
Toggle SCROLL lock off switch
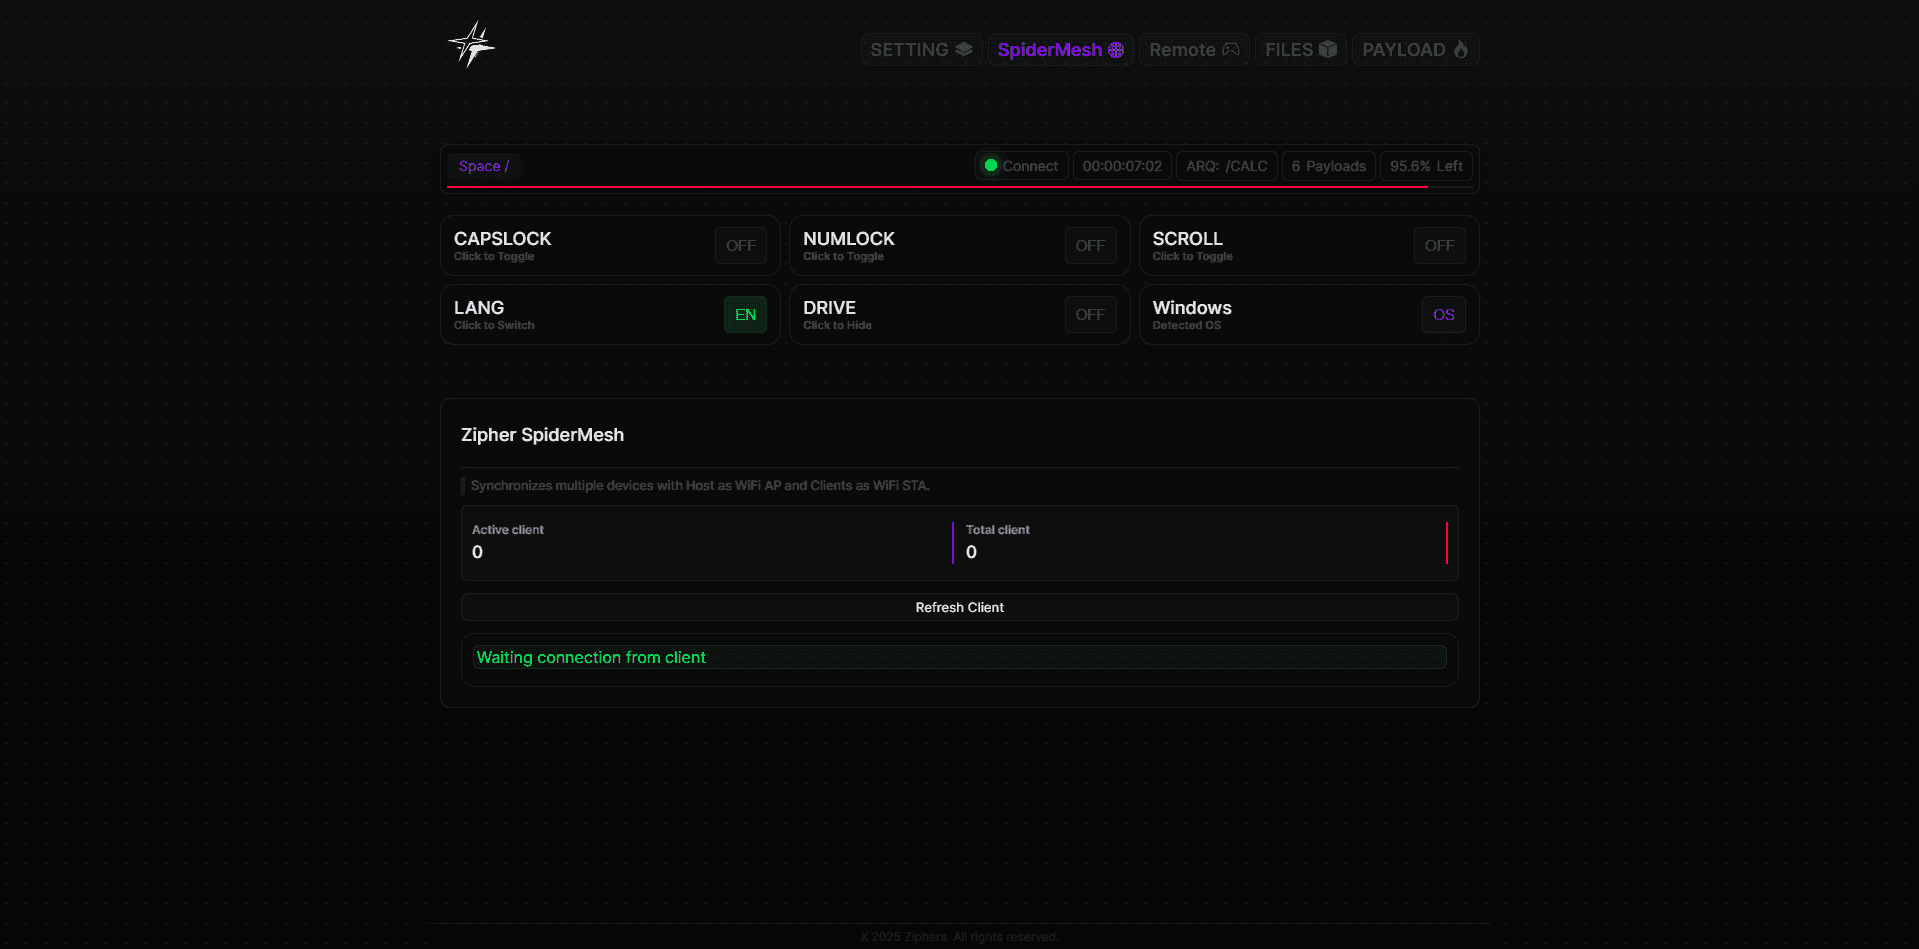(x=1438, y=246)
